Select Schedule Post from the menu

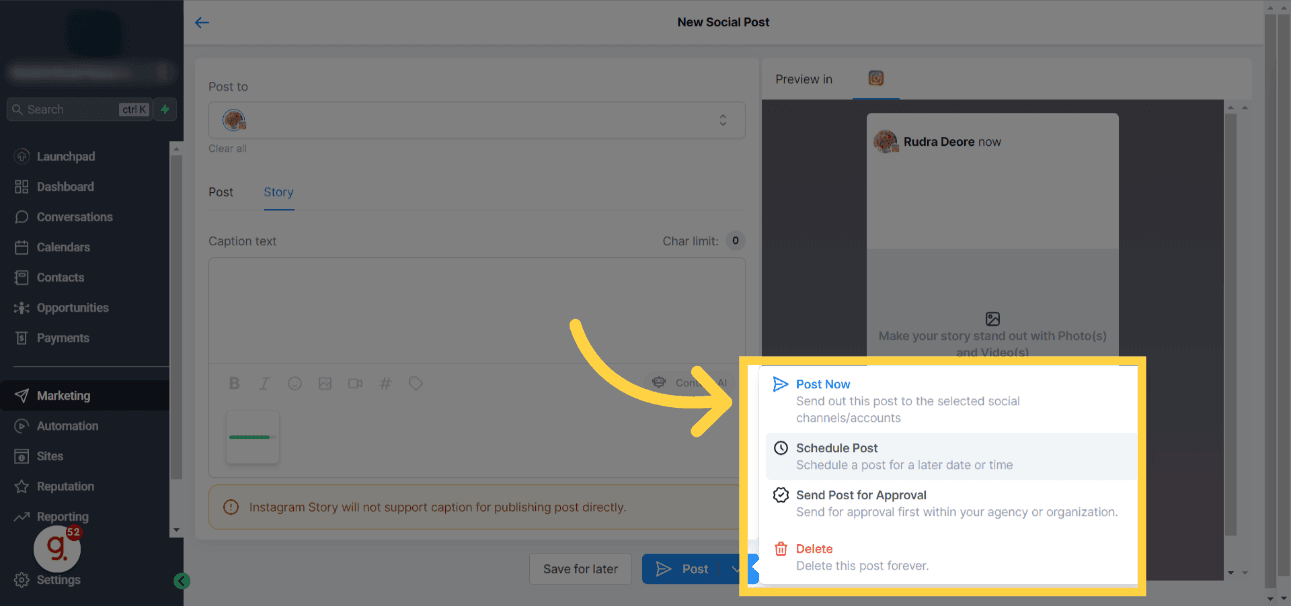coord(951,456)
